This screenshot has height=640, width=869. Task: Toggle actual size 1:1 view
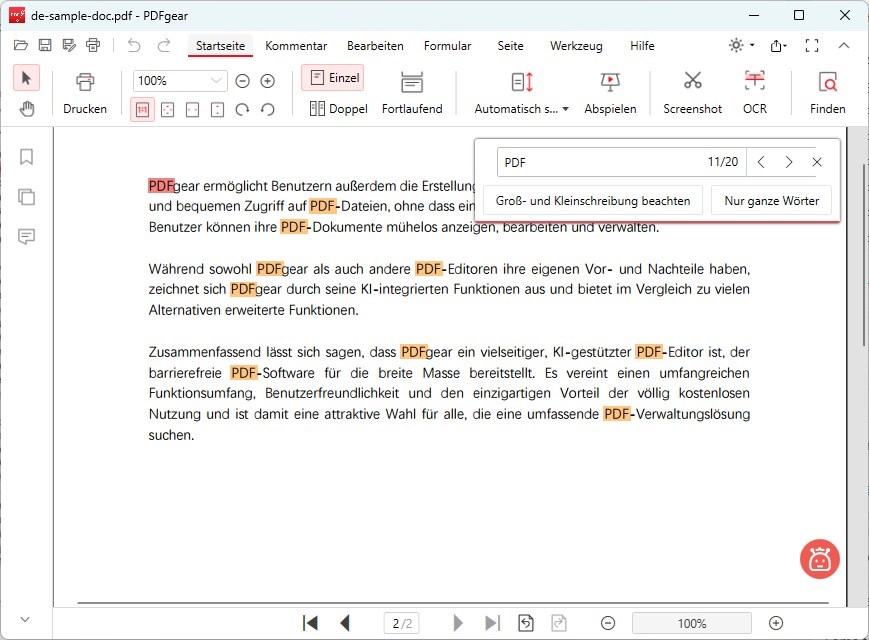[x=142, y=110]
